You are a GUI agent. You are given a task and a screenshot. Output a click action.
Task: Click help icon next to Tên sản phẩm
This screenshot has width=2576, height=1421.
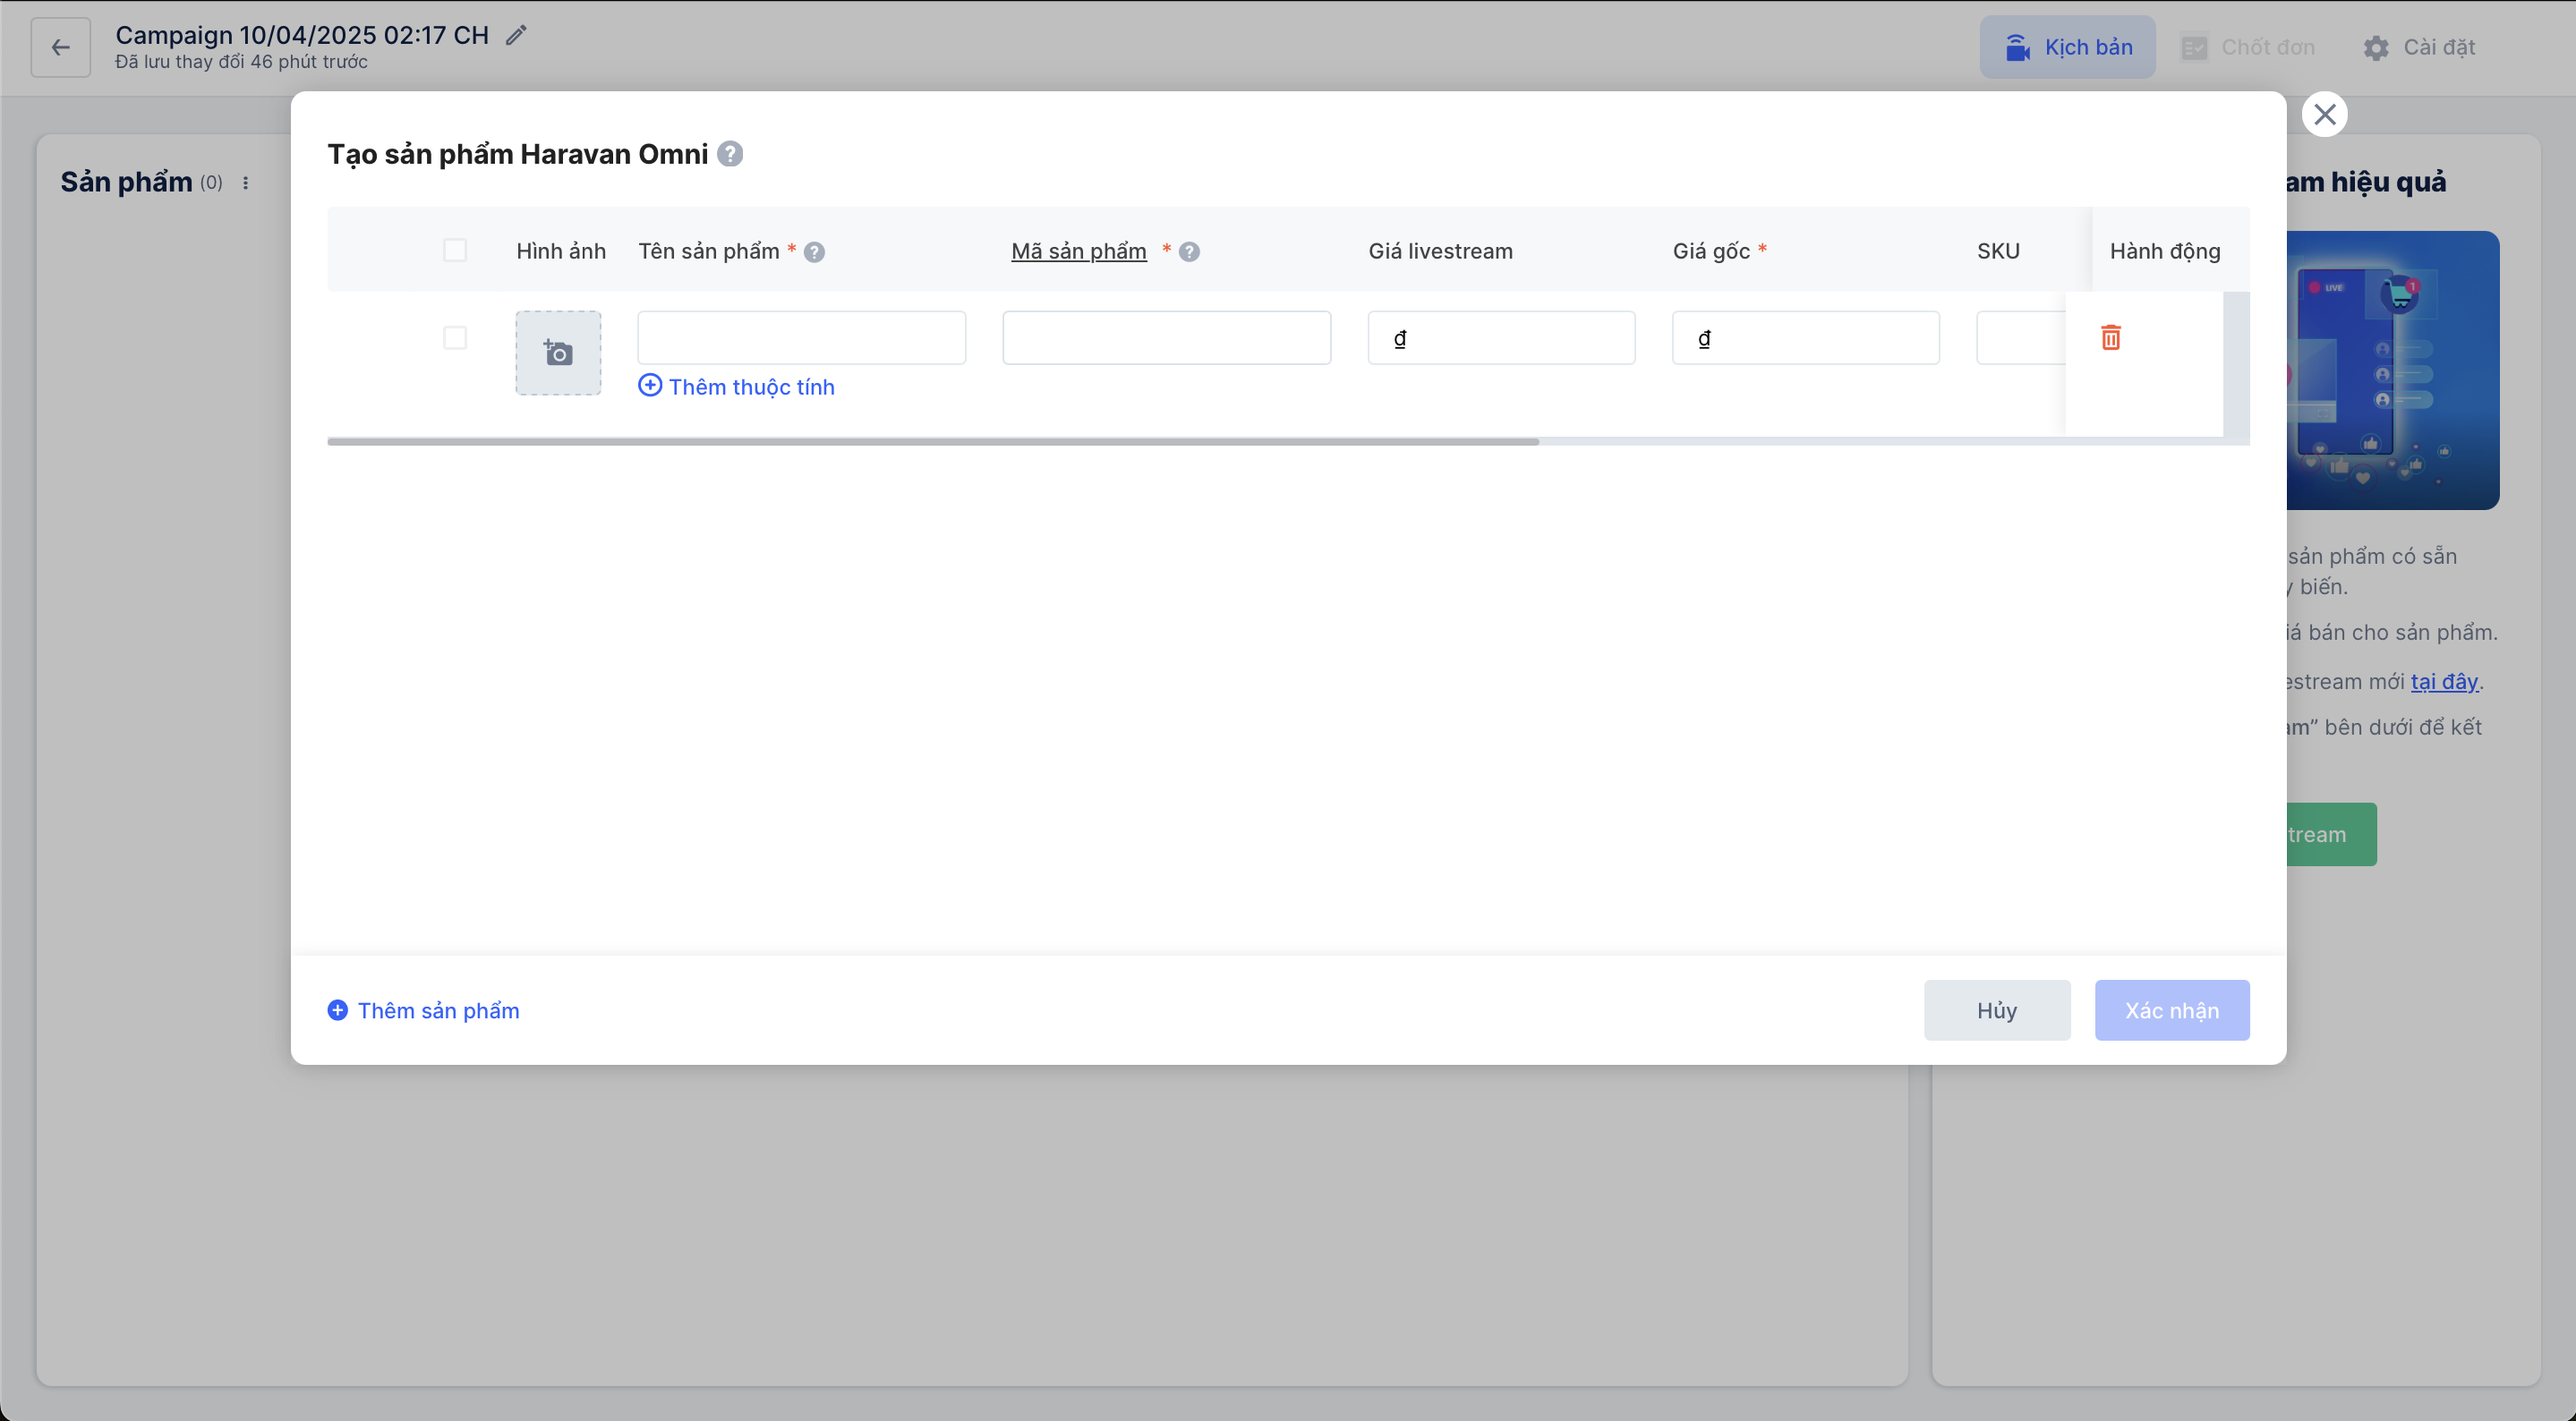(x=814, y=252)
